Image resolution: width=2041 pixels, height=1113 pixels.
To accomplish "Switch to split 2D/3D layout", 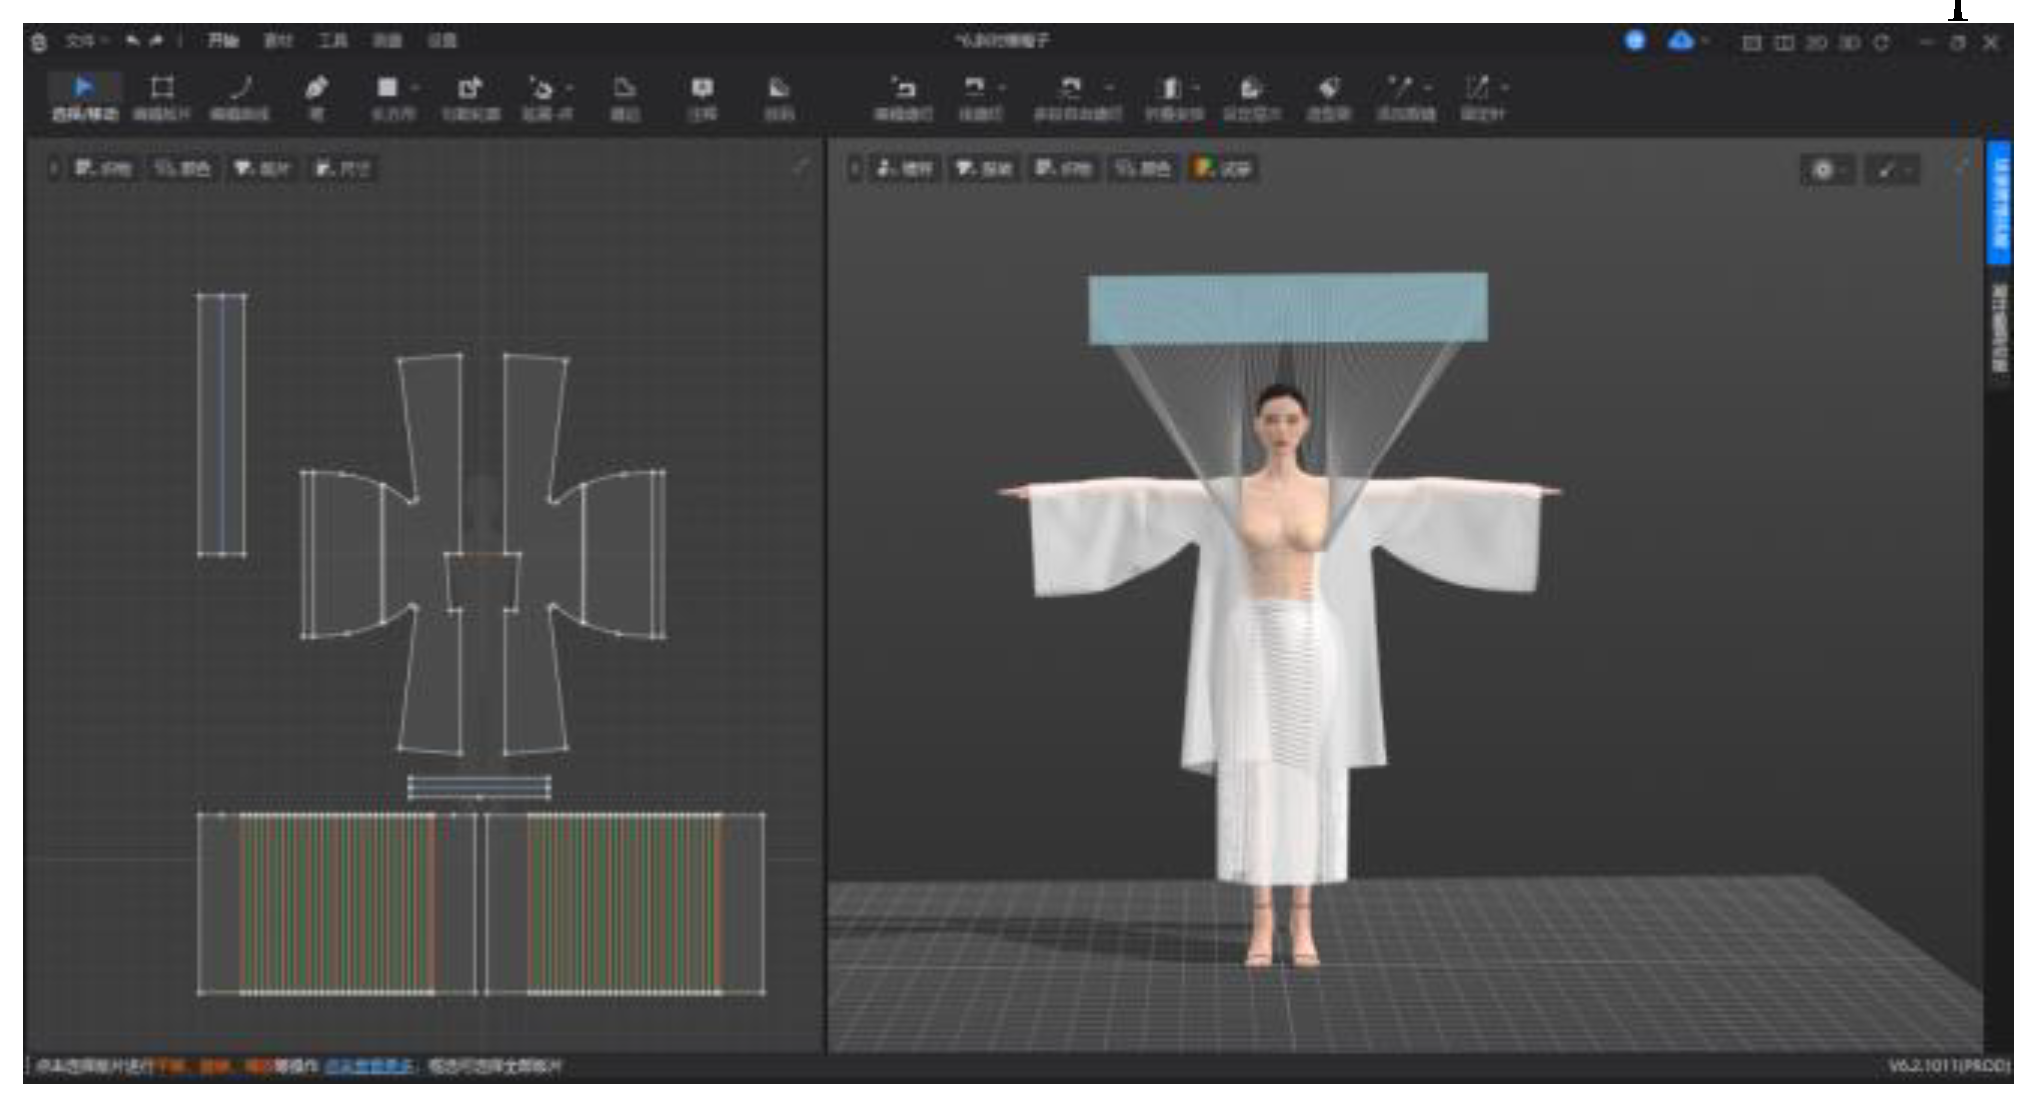I will coord(1784,43).
